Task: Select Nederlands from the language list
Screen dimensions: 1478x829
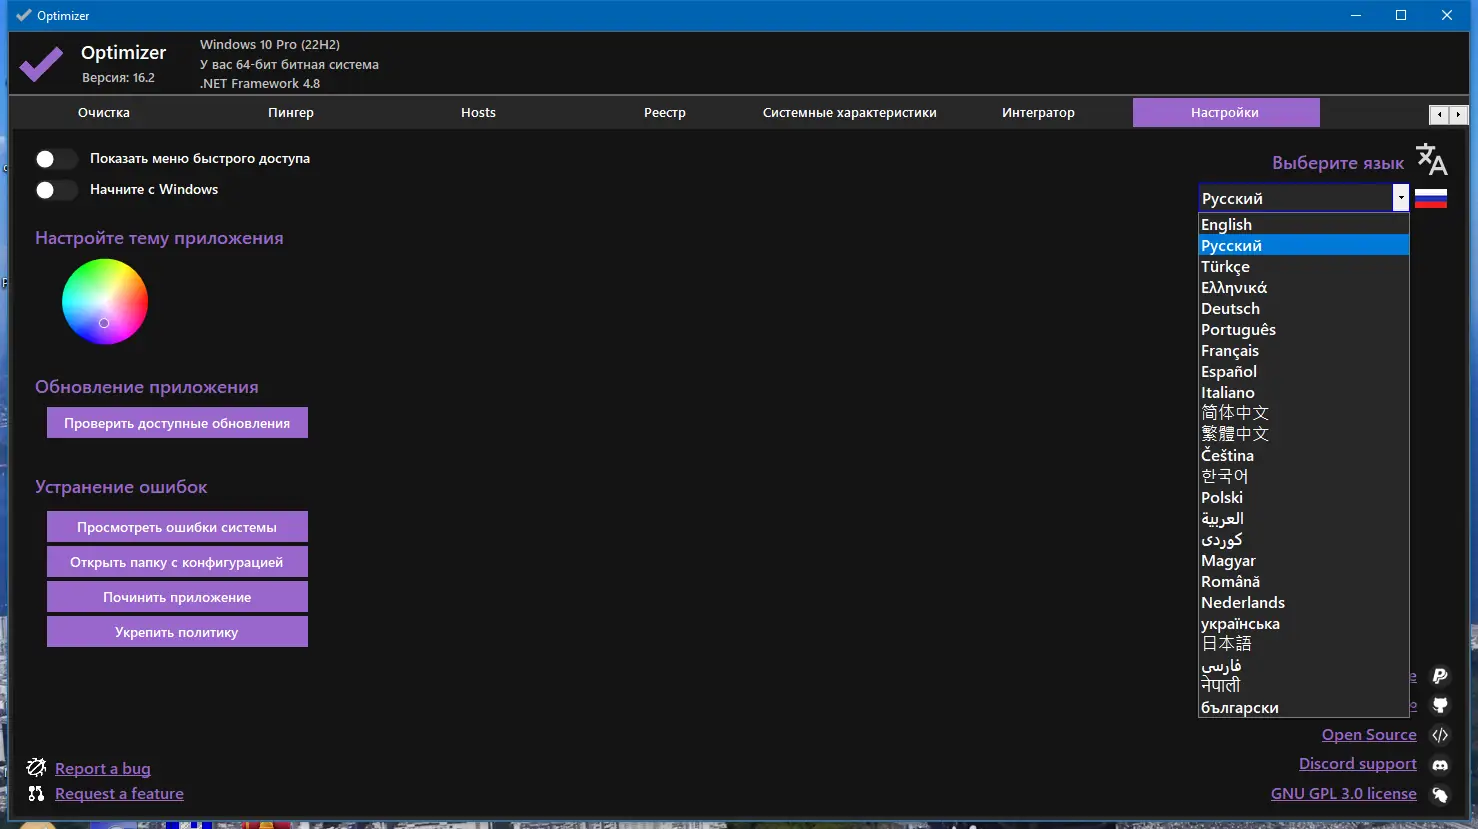Action: 1304,603
